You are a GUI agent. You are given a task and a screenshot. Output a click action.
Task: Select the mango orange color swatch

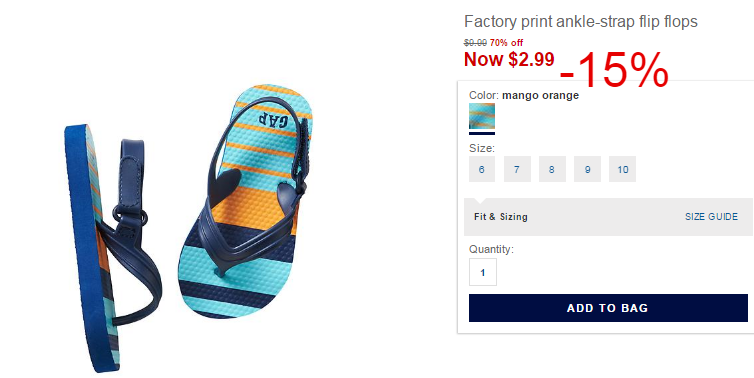(x=482, y=116)
